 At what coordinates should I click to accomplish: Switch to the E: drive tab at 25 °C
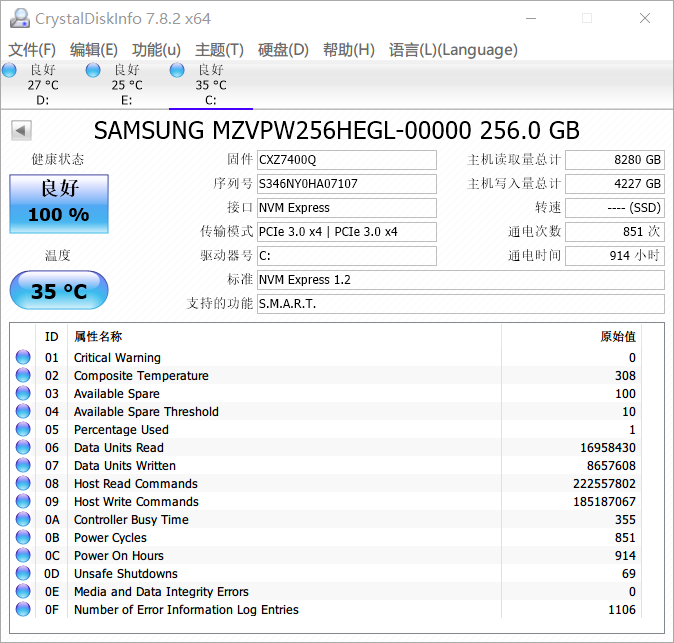point(127,85)
